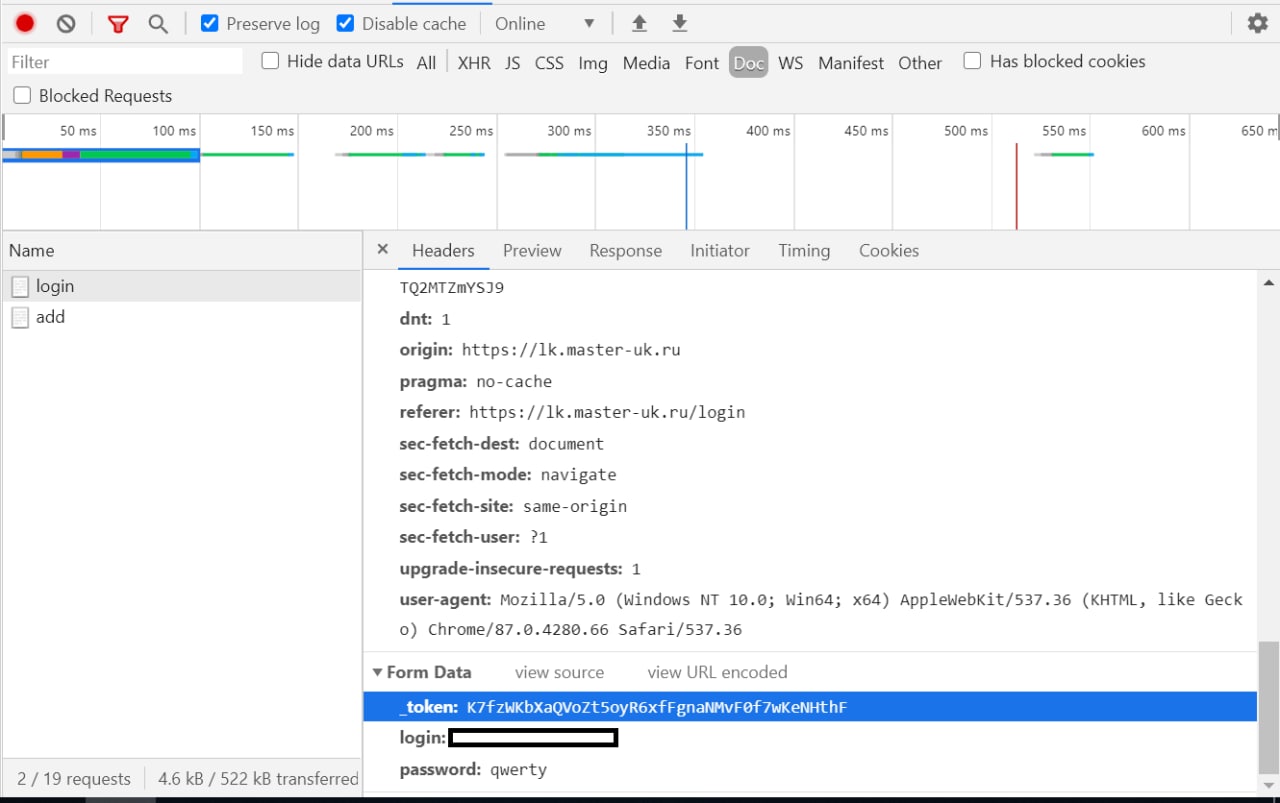
Task: Disable the Preserve log checkbox
Action: [210, 23]
